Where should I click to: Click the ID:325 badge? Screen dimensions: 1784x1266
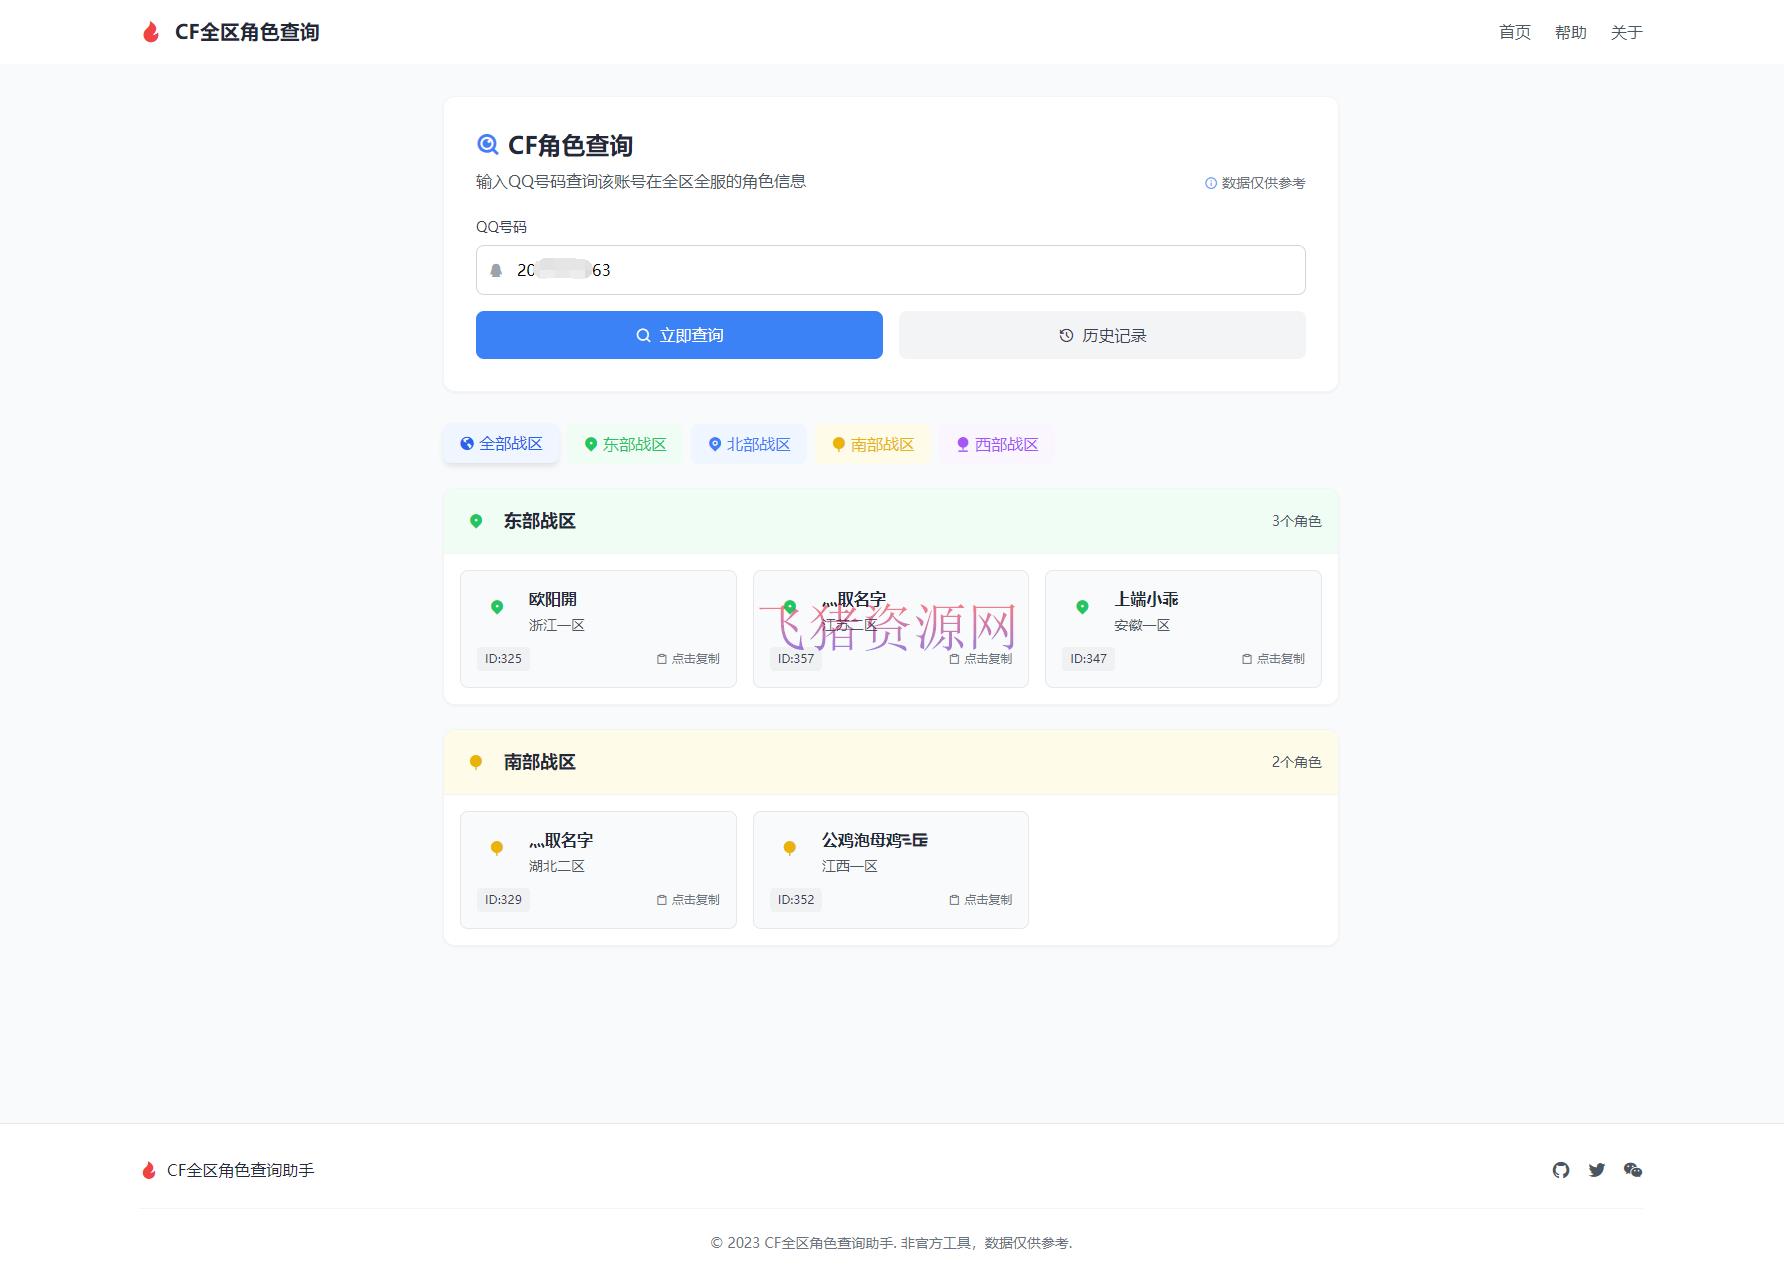click(503, 659)
